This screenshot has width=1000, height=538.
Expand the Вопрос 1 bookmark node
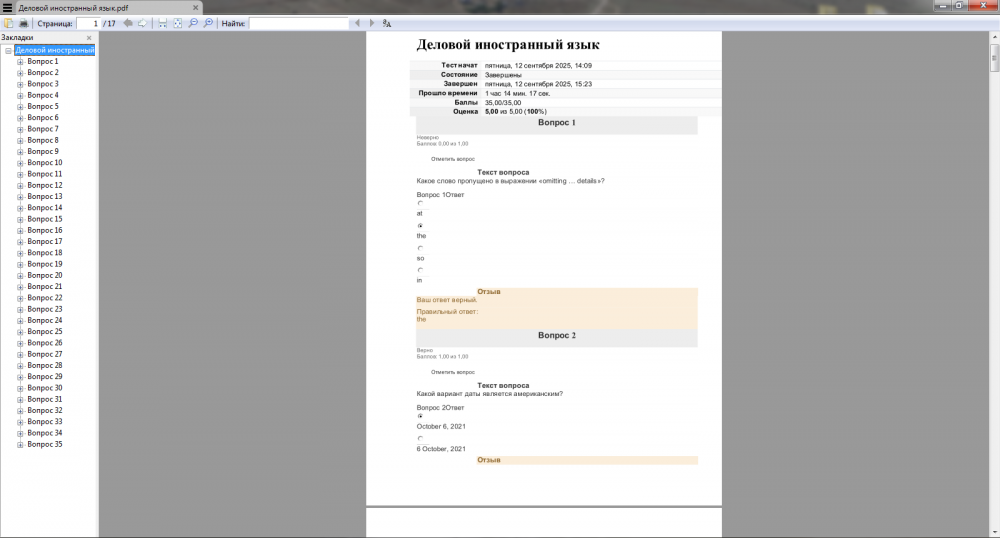click(20, 62)
